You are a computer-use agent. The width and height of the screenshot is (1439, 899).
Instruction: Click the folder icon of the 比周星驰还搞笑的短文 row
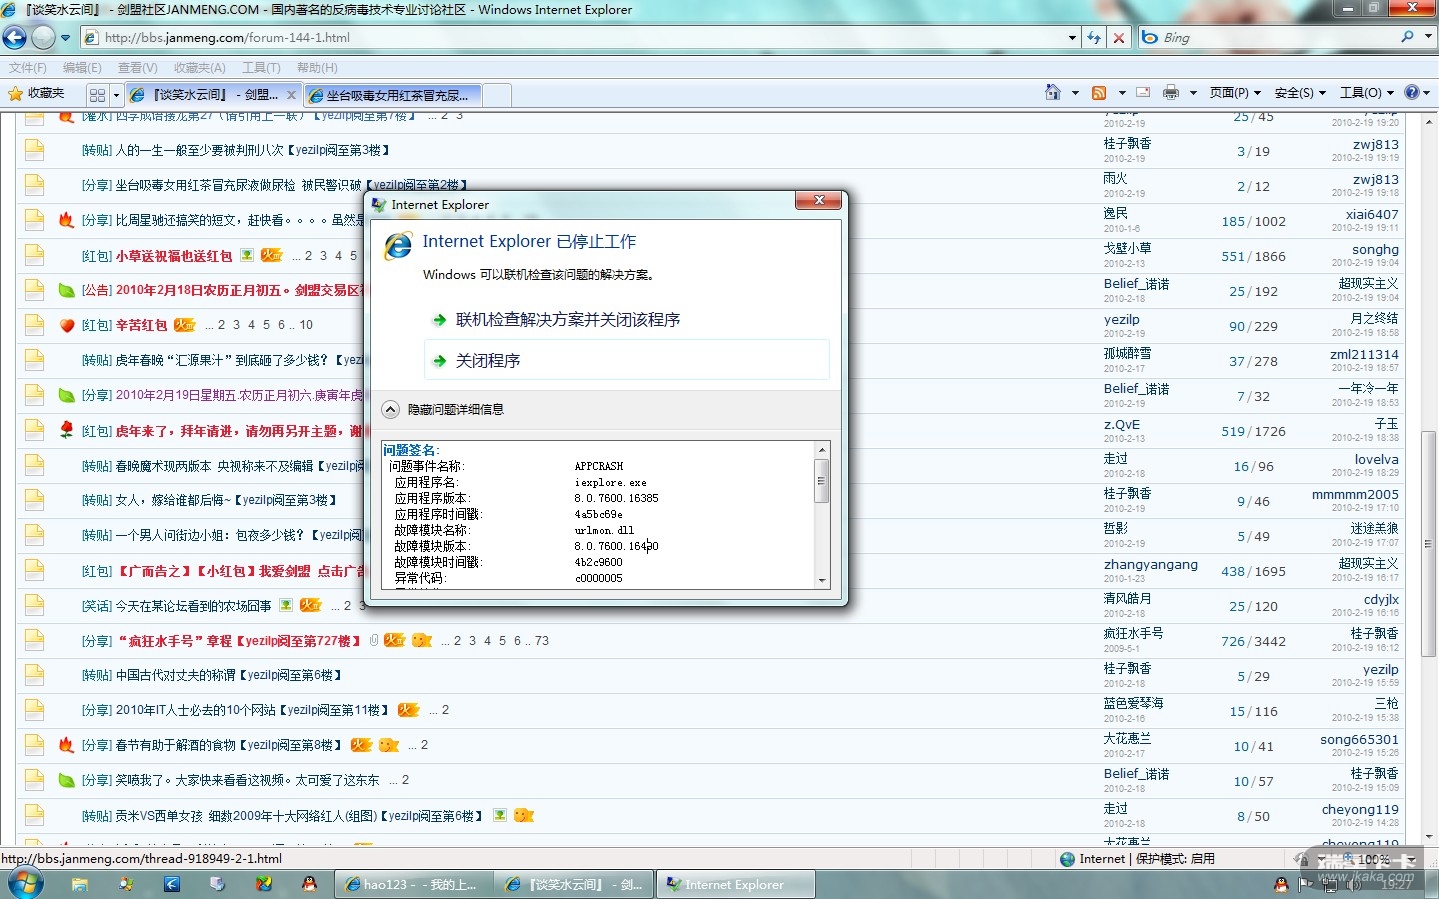[34, 220]
